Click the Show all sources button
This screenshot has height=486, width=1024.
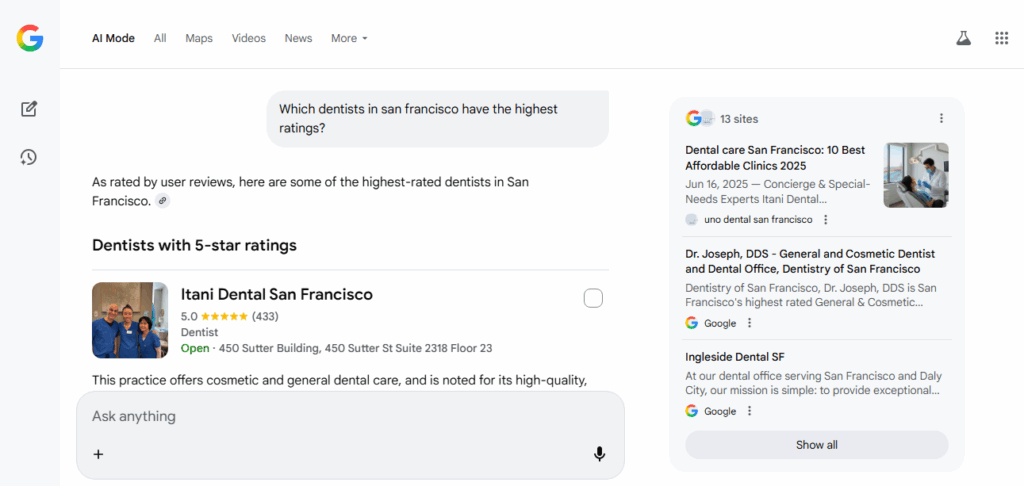(x=816, y=445)
